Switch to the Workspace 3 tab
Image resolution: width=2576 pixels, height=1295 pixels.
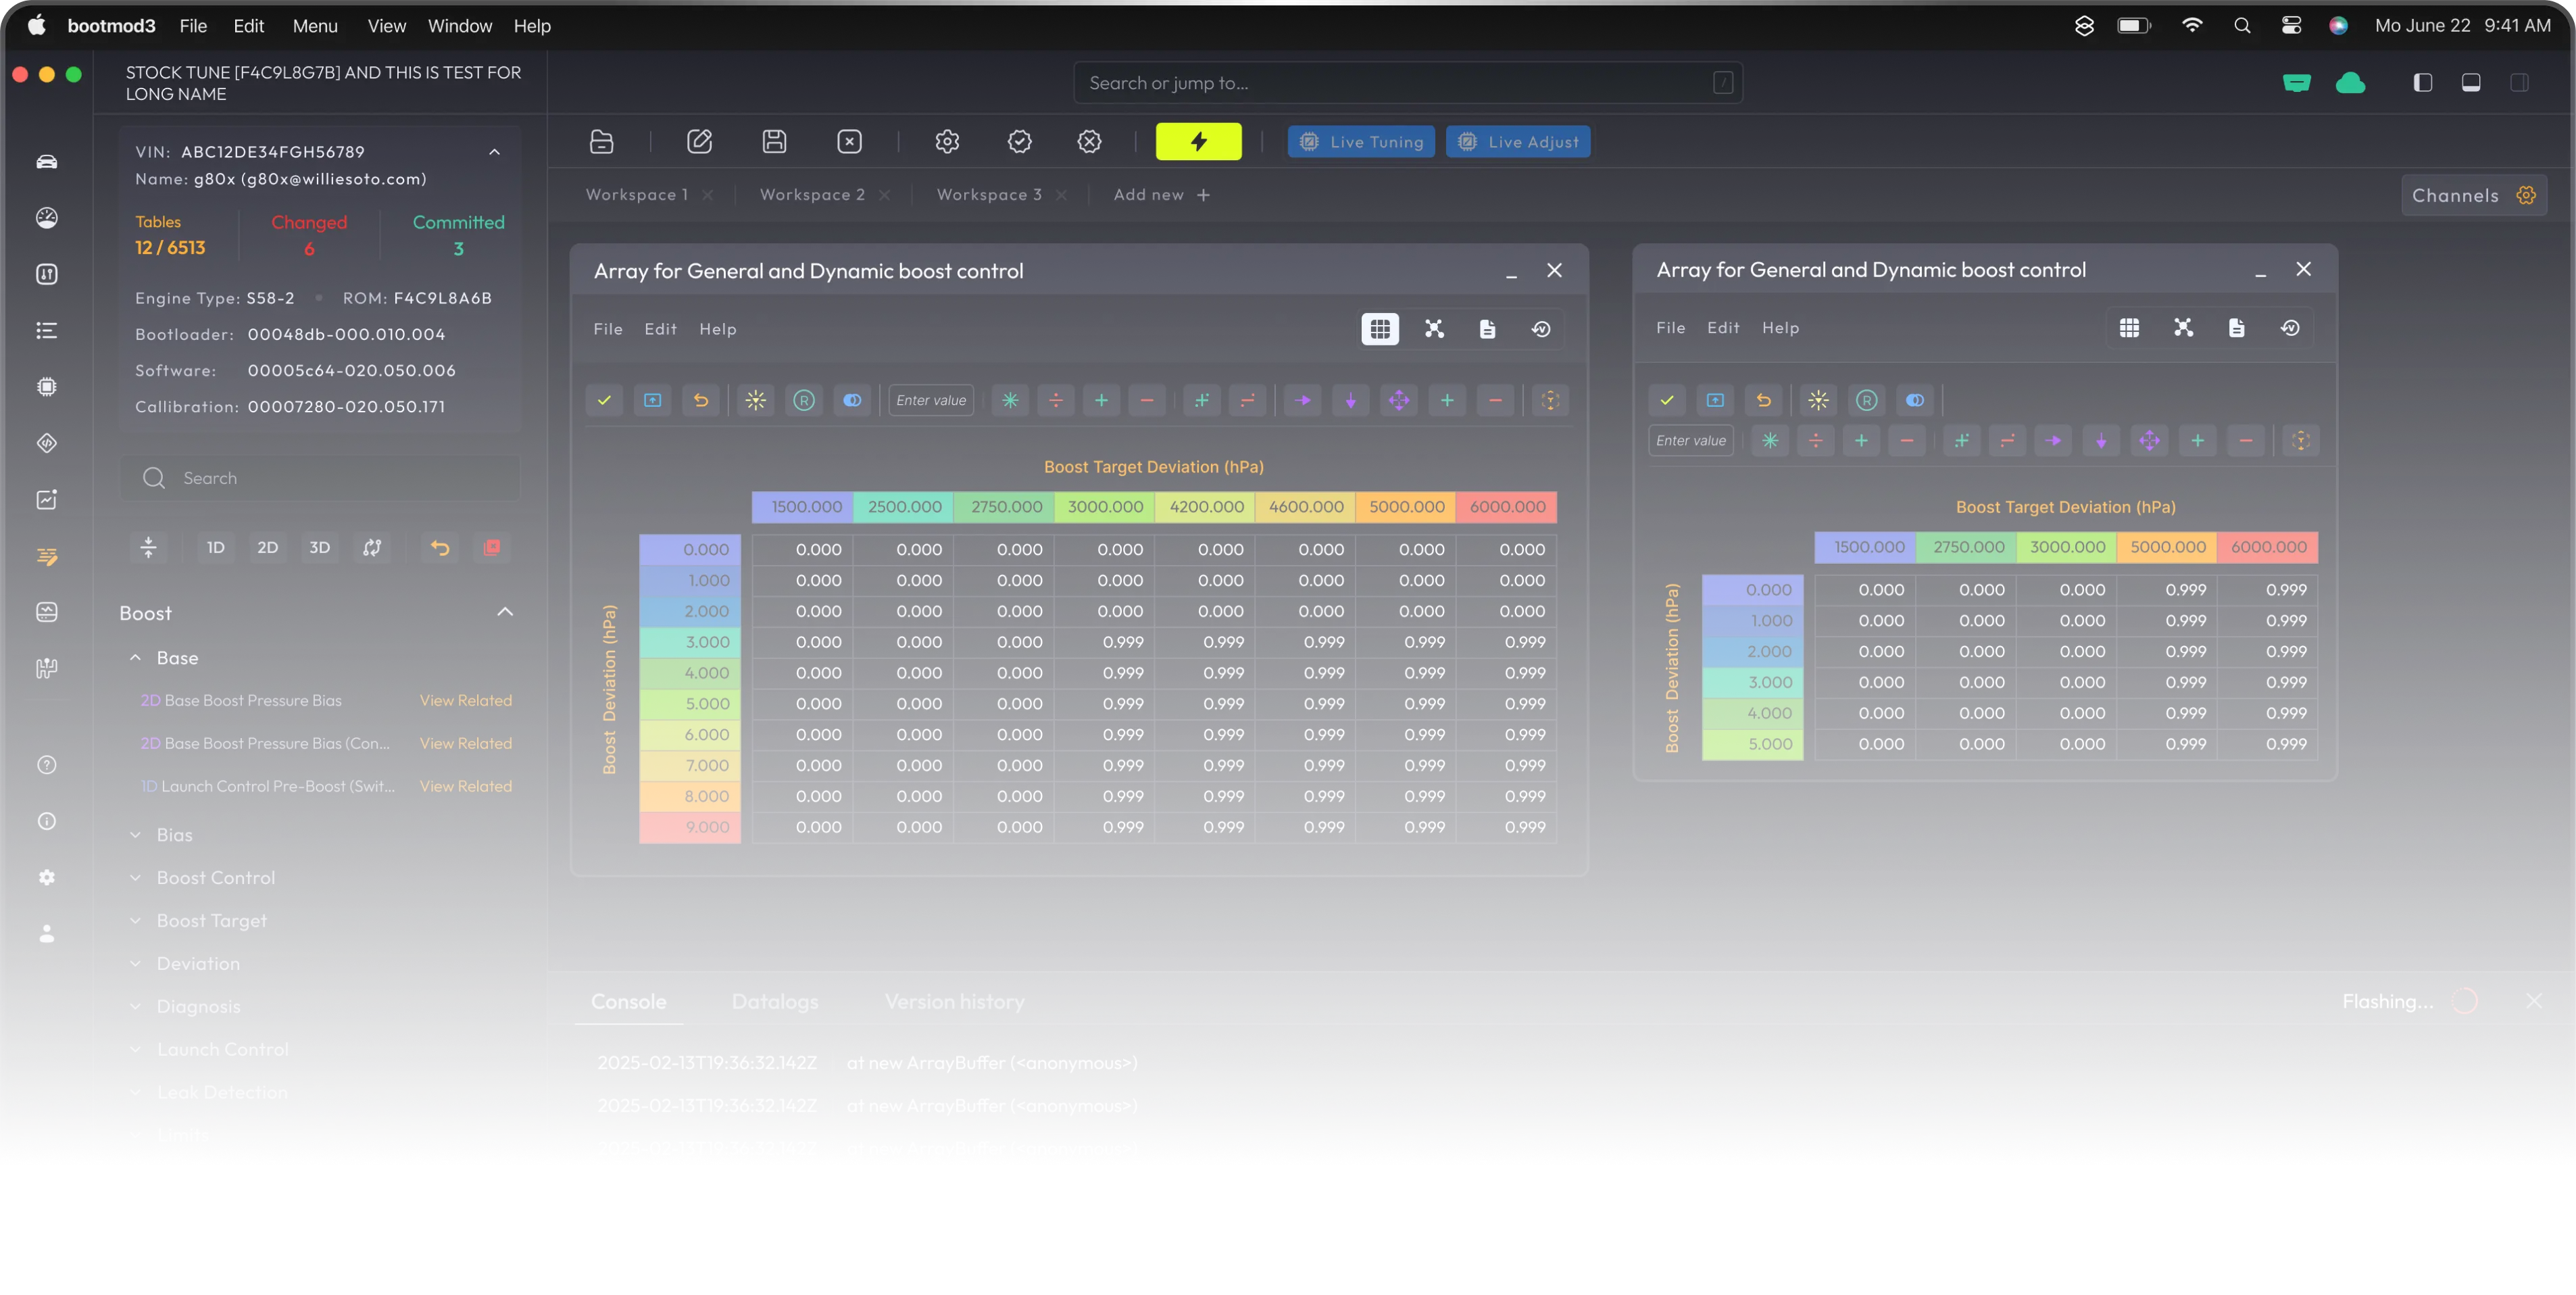(x=989, y=195)
